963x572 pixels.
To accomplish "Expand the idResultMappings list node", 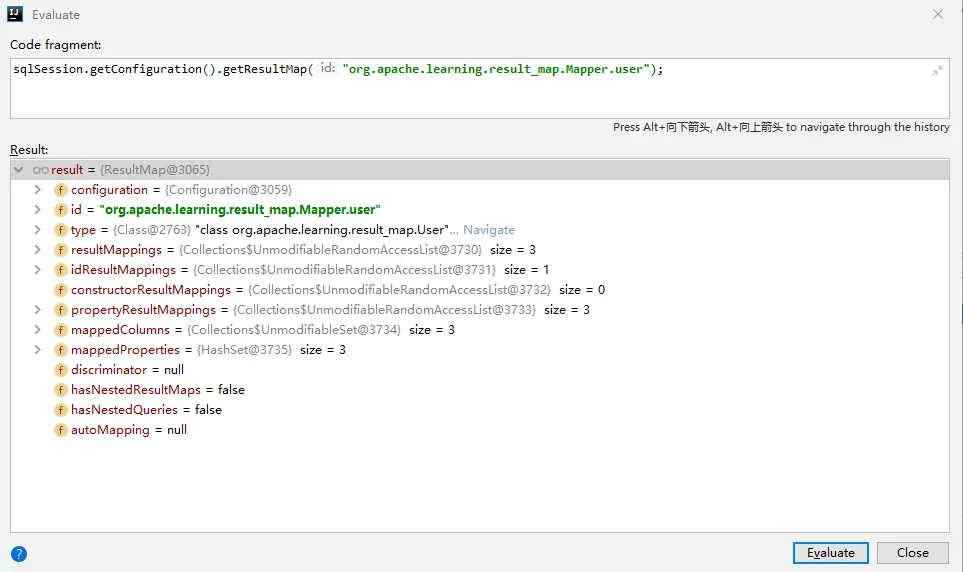I will point(37,270).
